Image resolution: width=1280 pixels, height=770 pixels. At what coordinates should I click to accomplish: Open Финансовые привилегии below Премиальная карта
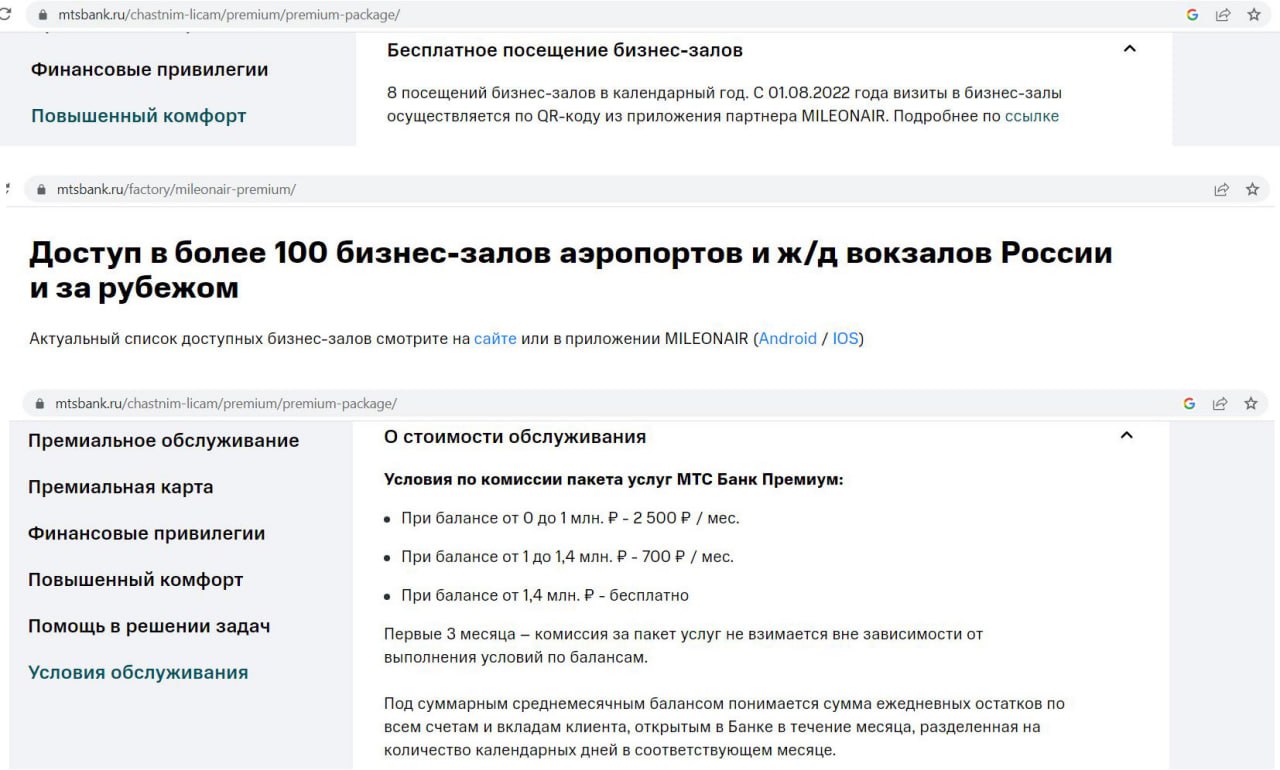pyautogui.click(x=146, y=533)
